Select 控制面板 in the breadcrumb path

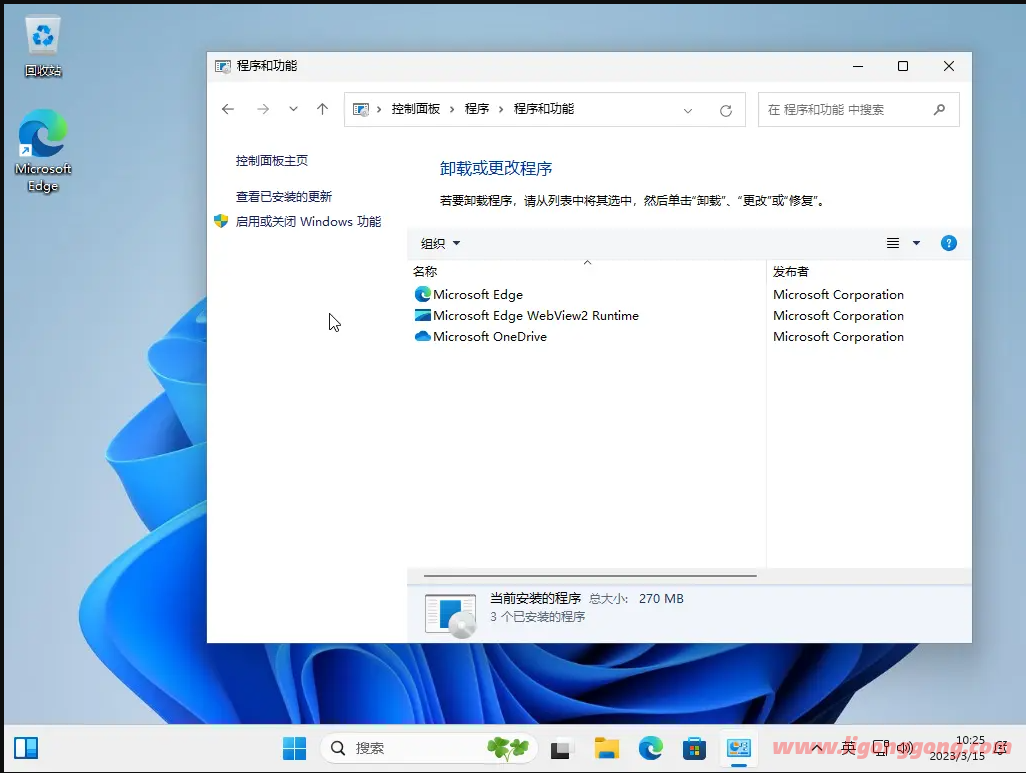(x=416, y=109)
